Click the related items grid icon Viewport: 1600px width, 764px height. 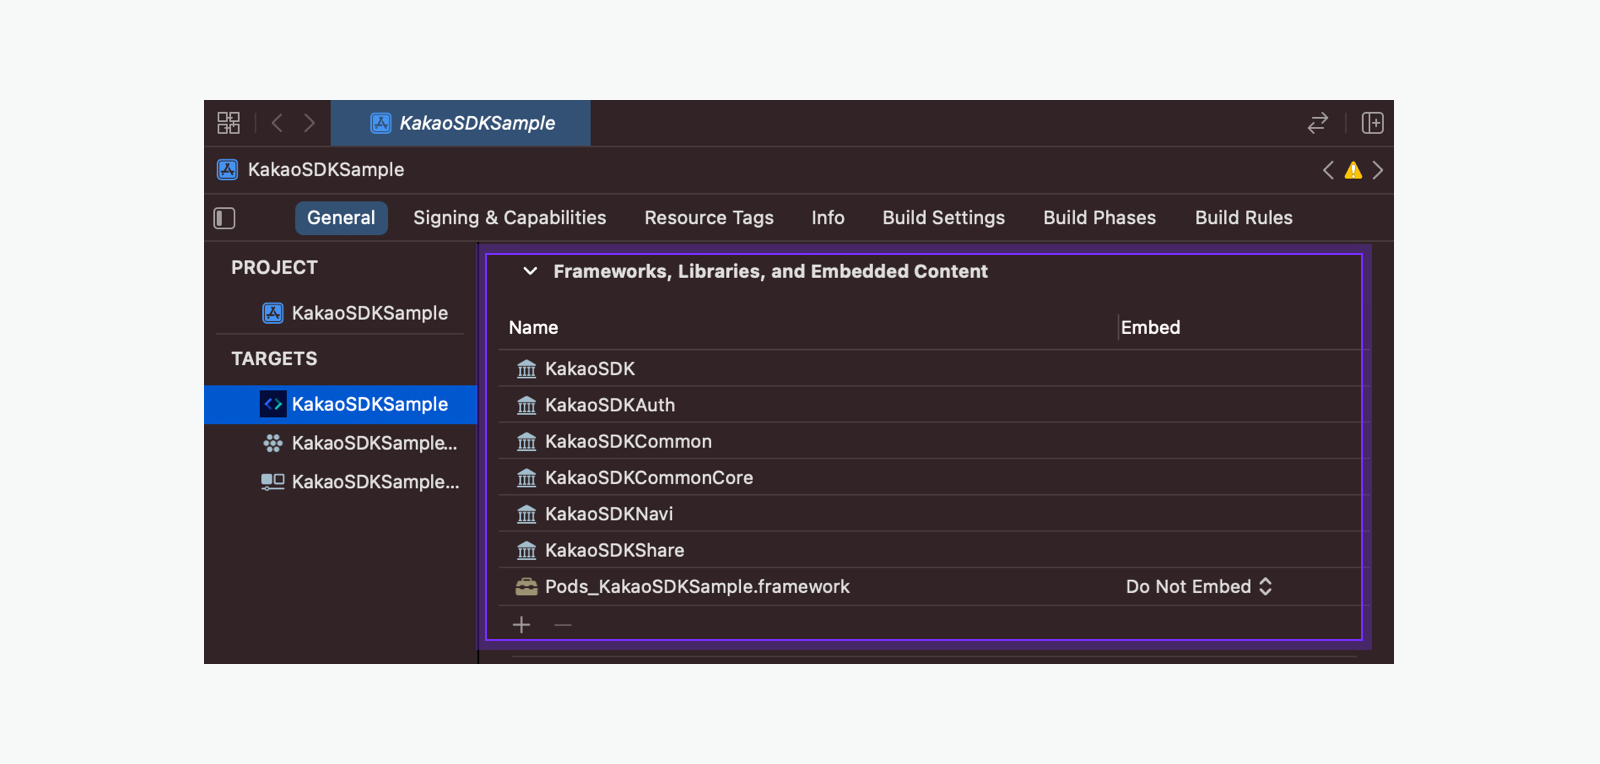[228, 123]
